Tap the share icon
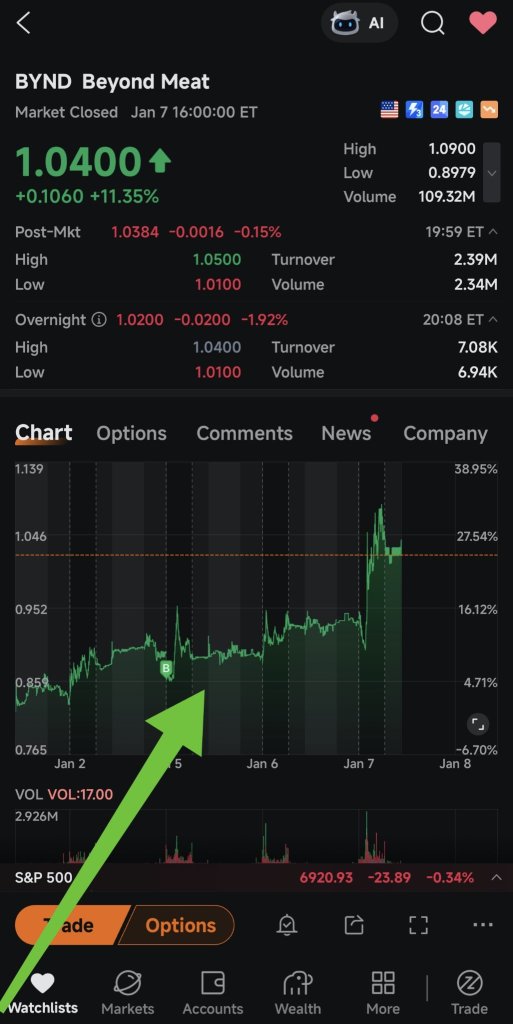The width and height of the screenshot is (513, 1024). click(x=353, y=925)
